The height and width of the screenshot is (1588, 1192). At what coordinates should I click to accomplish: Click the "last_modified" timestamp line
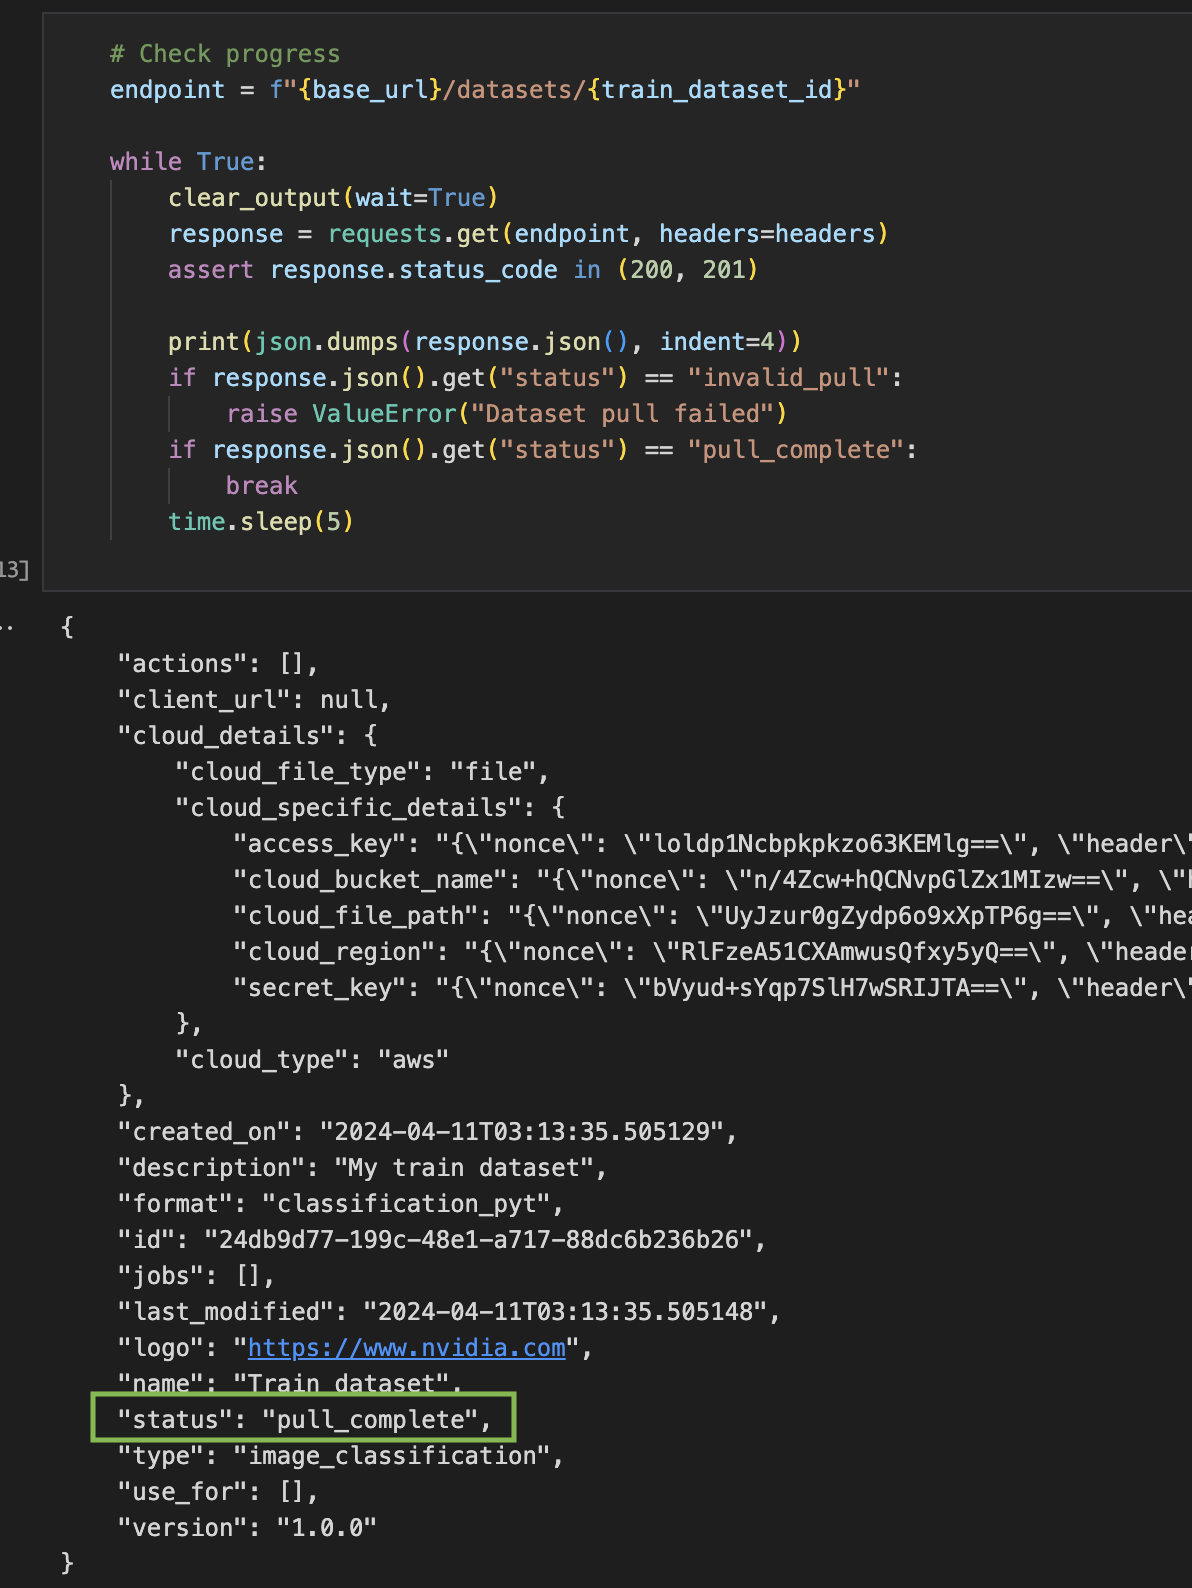pos(449,1311)
